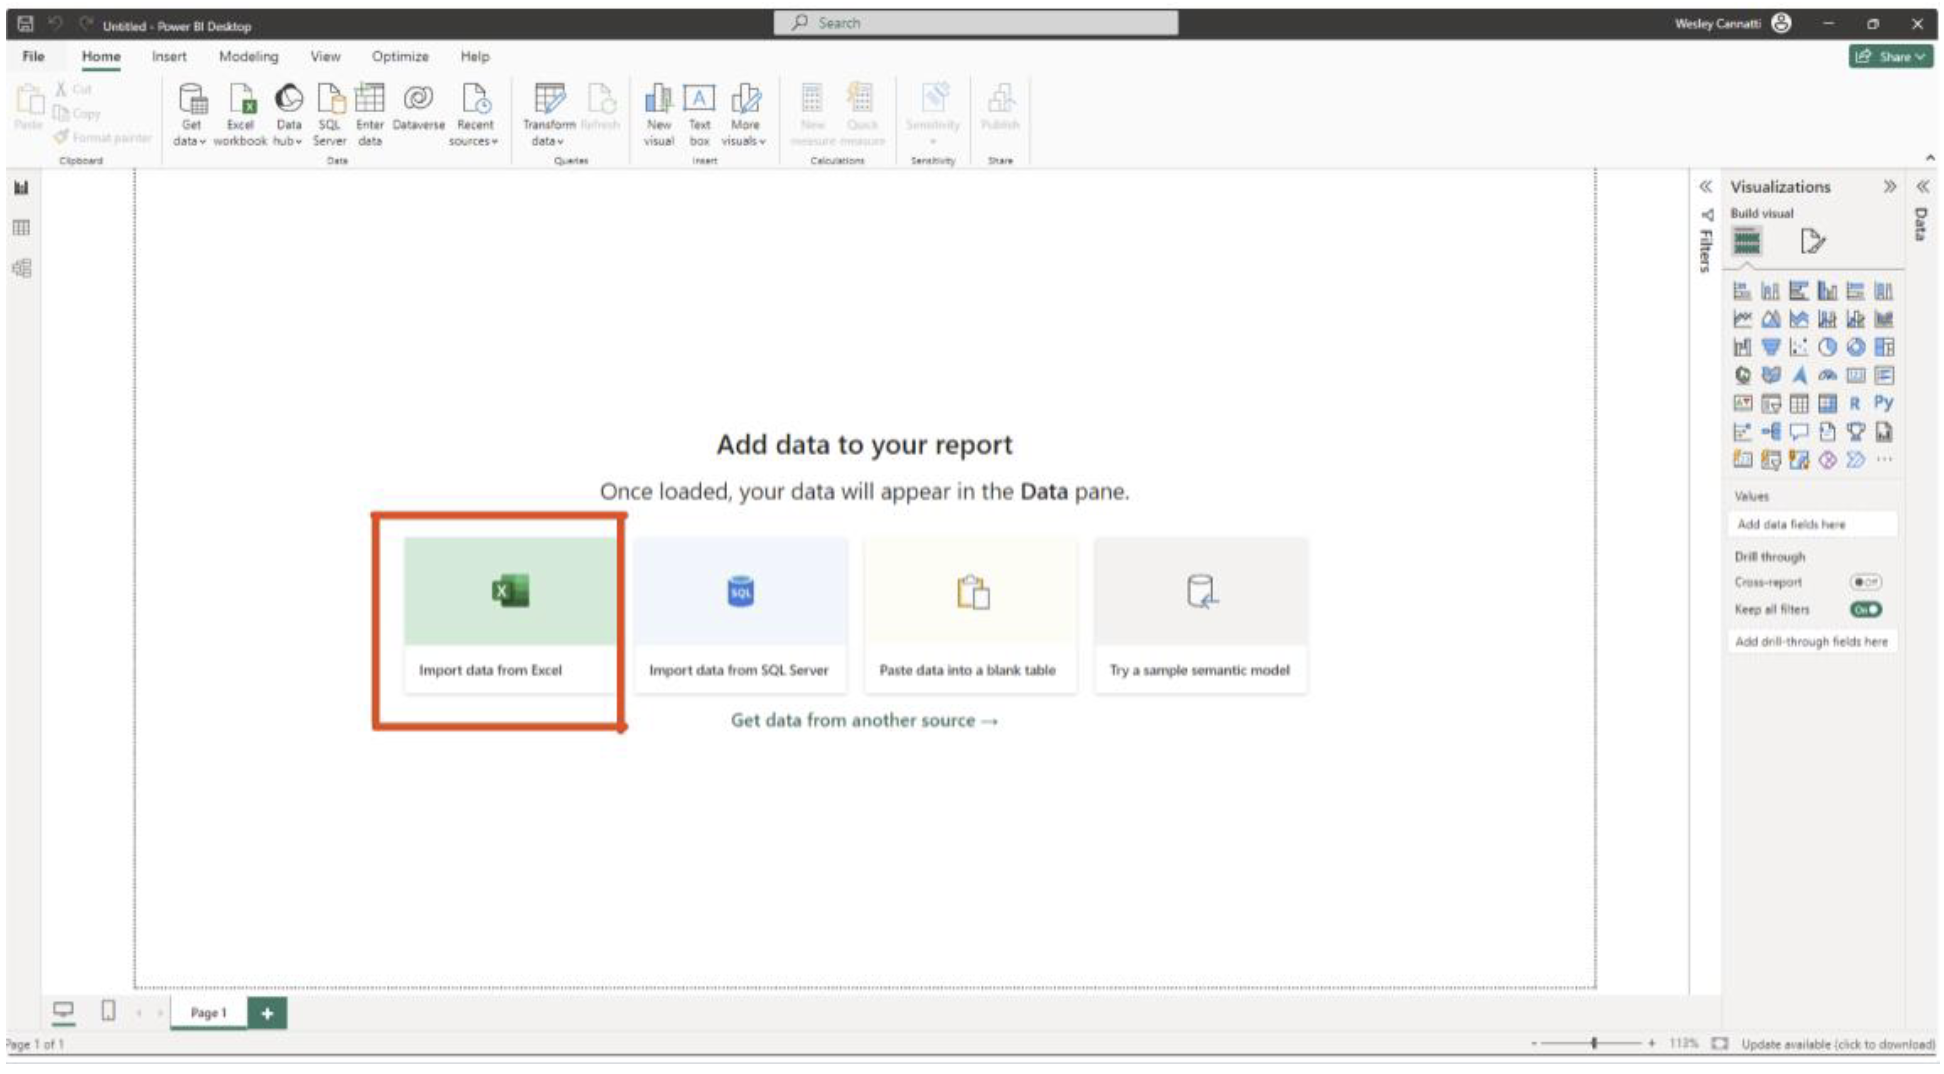The image size is (1944, 1074).
Task: Open the Modeling ribbon tab
Action: click(x=248, y=57)
